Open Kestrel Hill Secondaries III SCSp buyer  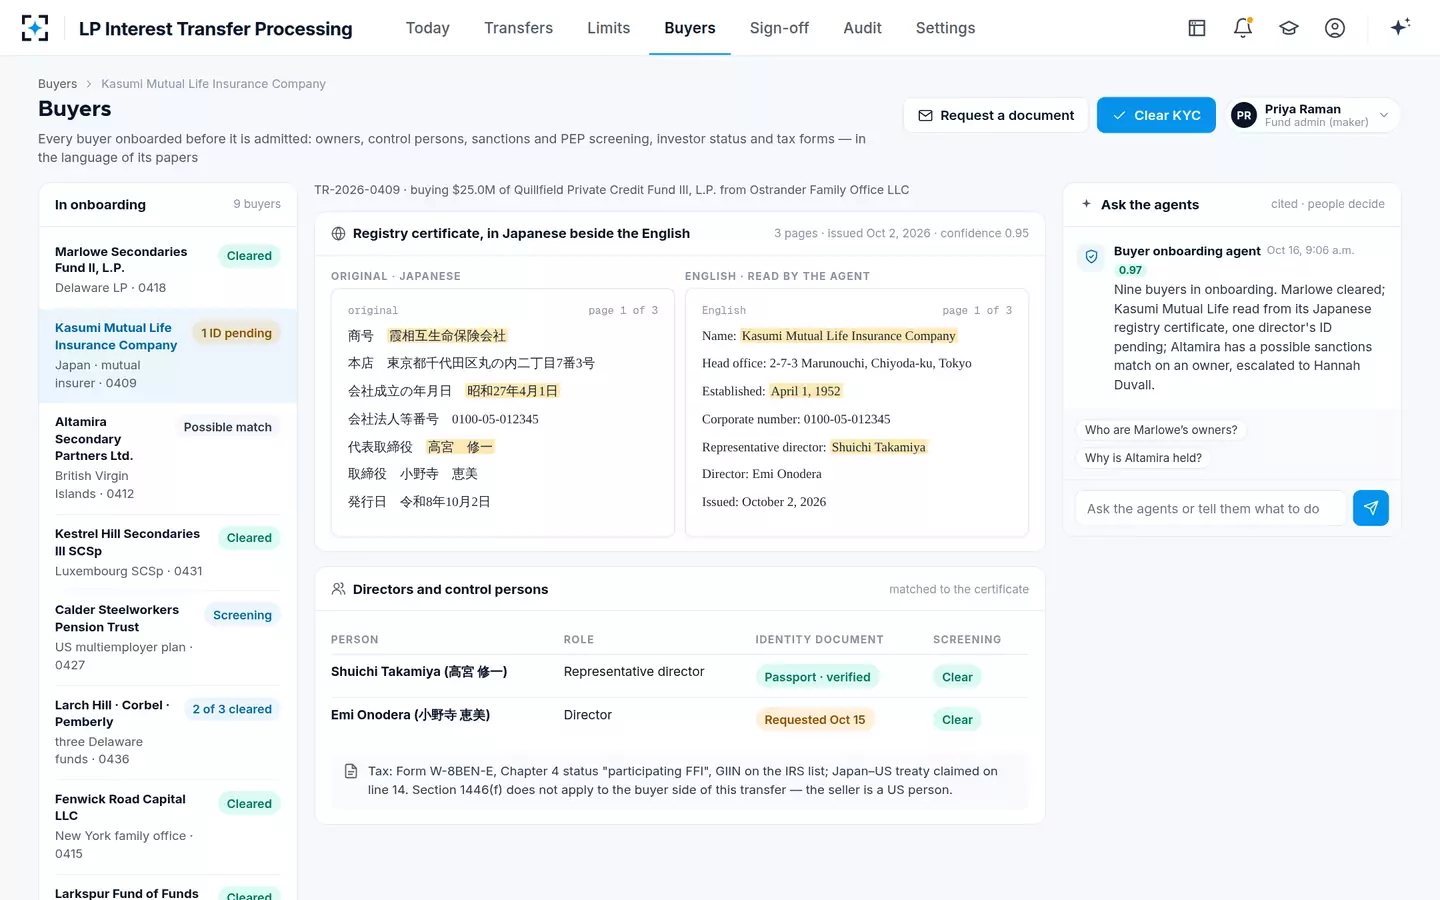pos(168,552)
